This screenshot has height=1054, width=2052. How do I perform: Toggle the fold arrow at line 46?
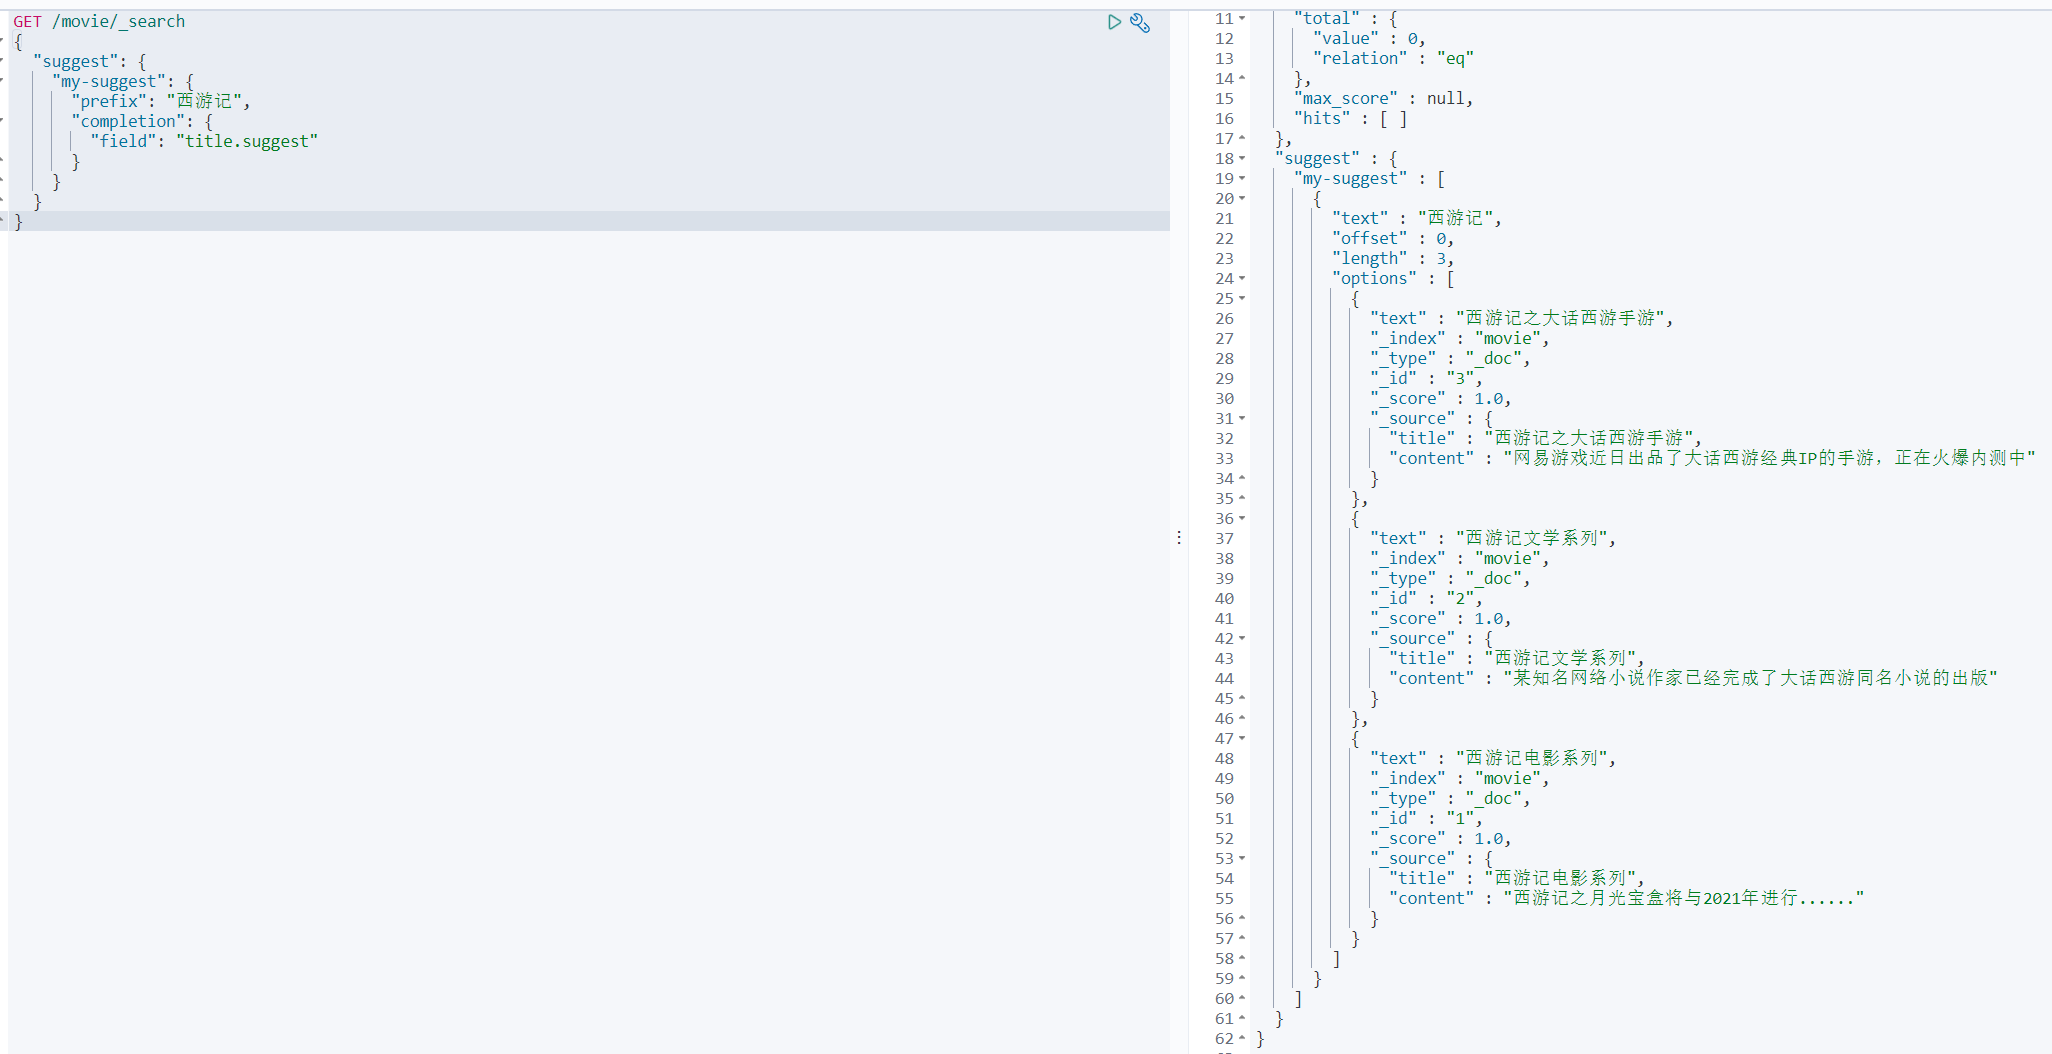click(x=1242, y=718)
